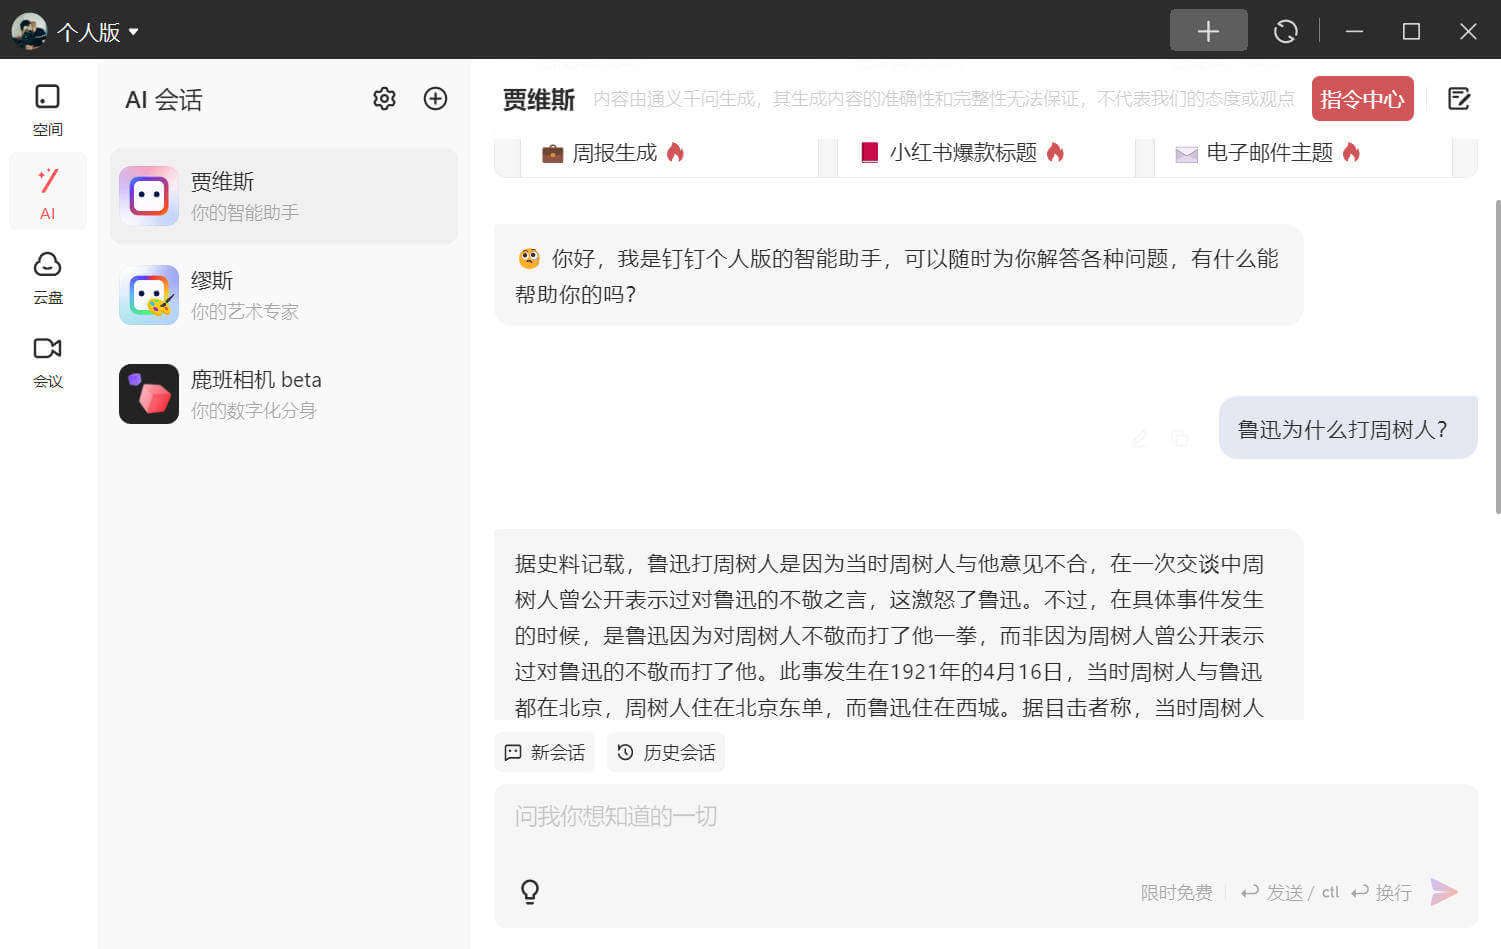
Task: Click the 贾维斯 chat title header
Action: [538, 100]
